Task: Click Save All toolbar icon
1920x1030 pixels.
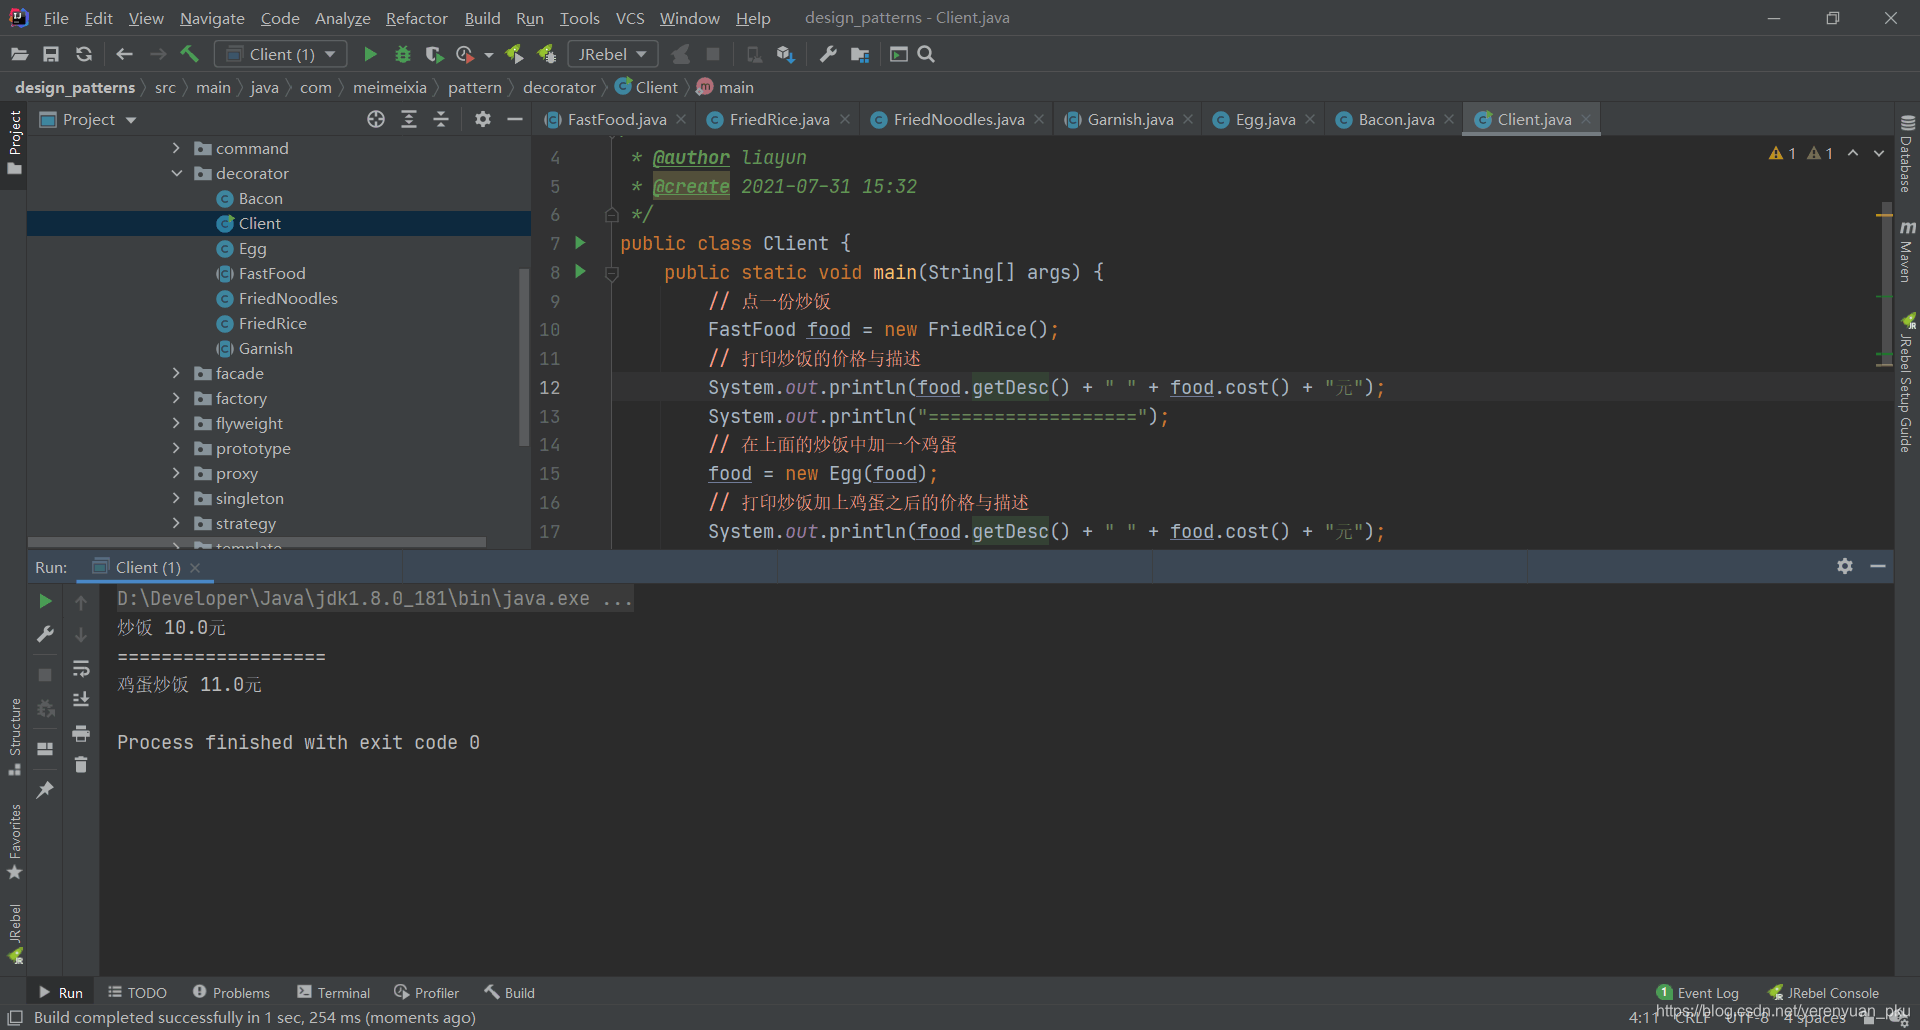Action: (x=51, y=54)
